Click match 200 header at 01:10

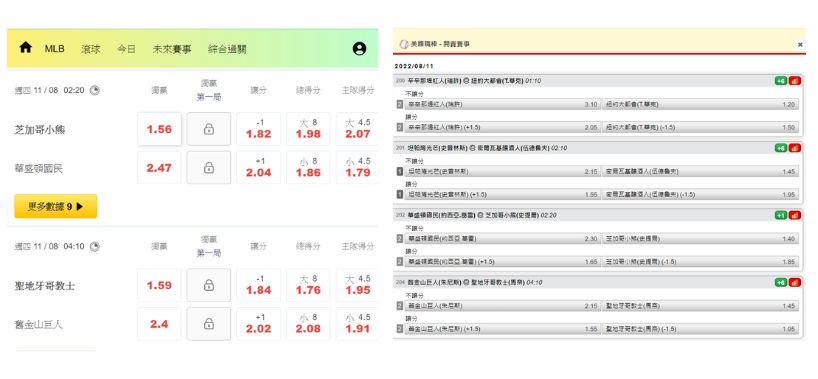pyautogui.click(x=598, y=81)
